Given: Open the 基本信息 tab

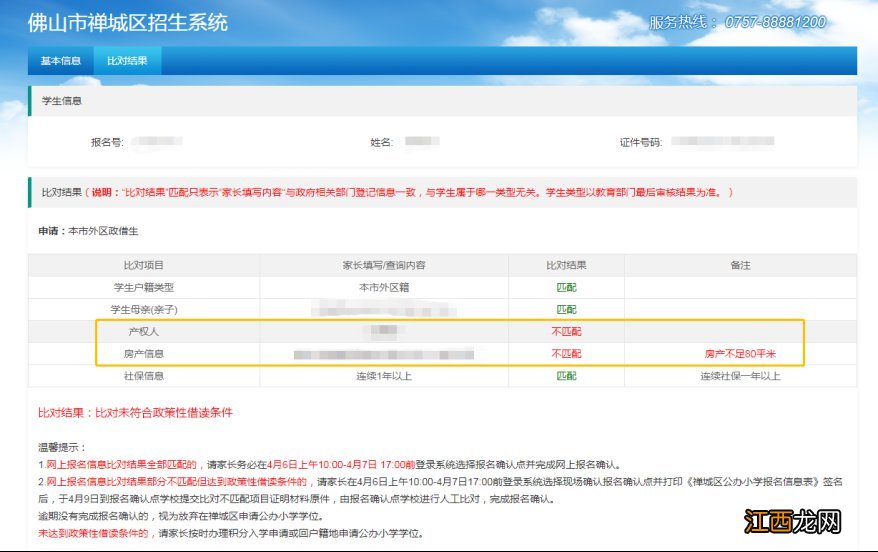Looking at the screenshot, I should point(60,60).
